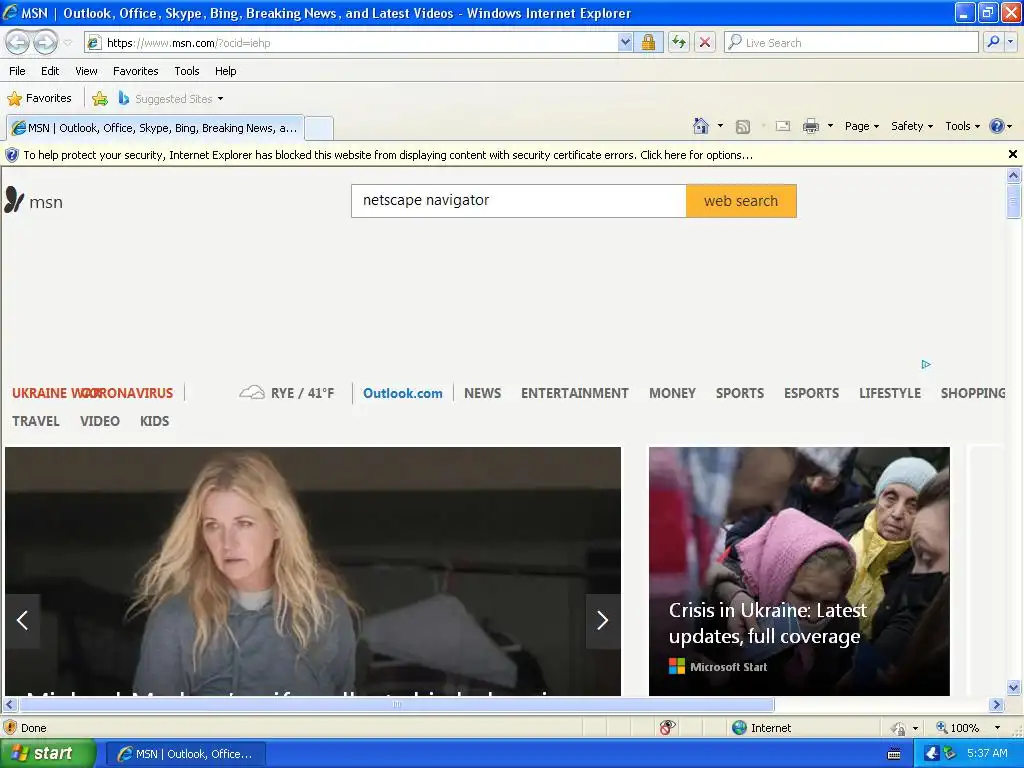The image size is (1024, 768).
Task: Run search with the magnifier button
Action: (993, 42)
